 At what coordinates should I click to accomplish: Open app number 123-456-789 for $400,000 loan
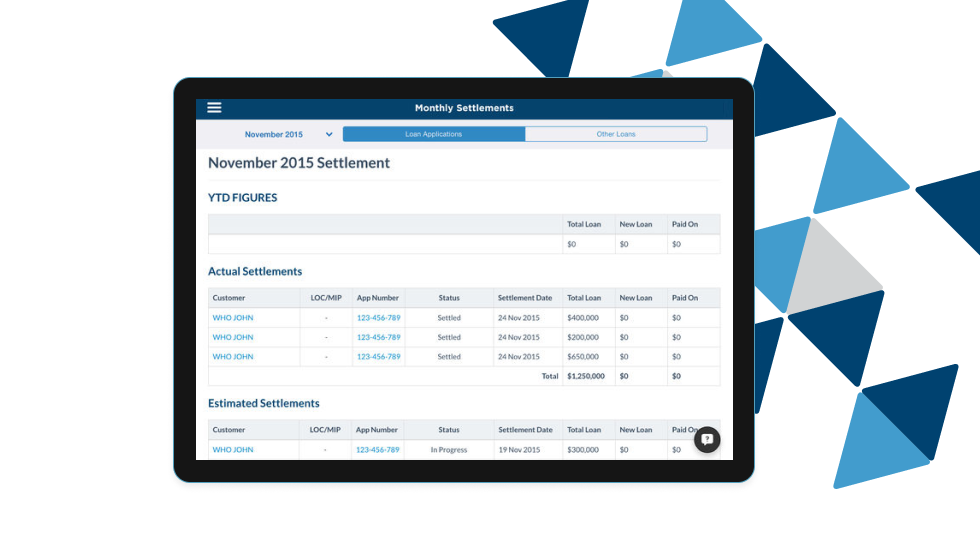[x=378, y=318]
